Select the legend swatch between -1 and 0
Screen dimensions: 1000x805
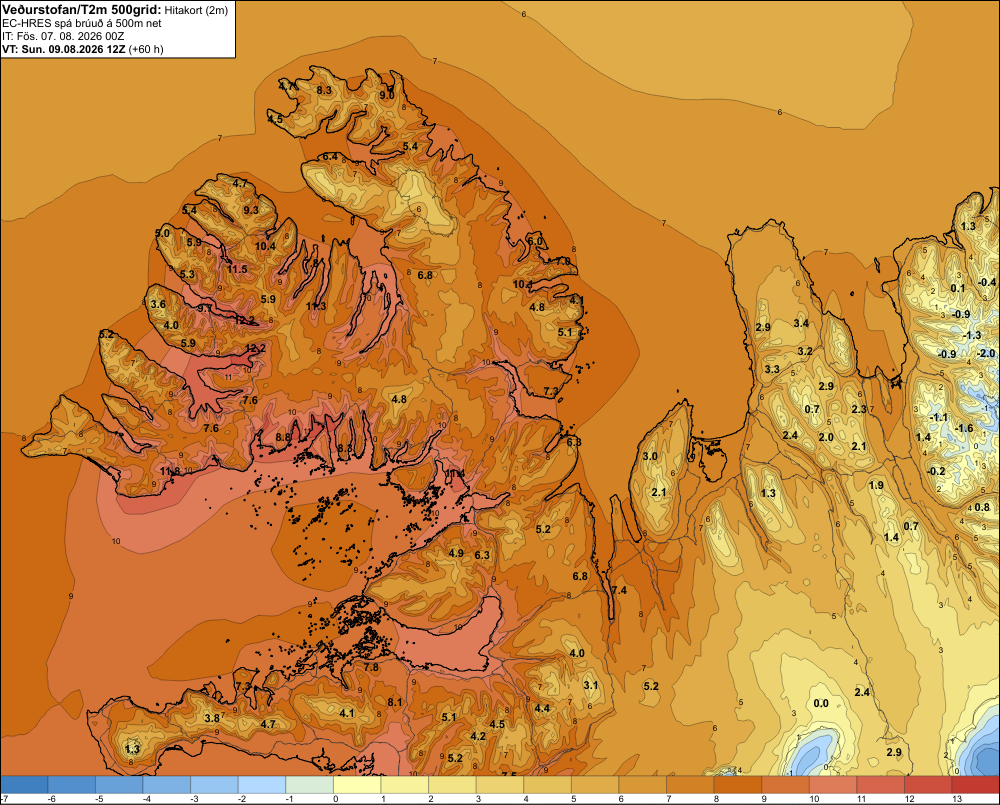tap(310, 785)
